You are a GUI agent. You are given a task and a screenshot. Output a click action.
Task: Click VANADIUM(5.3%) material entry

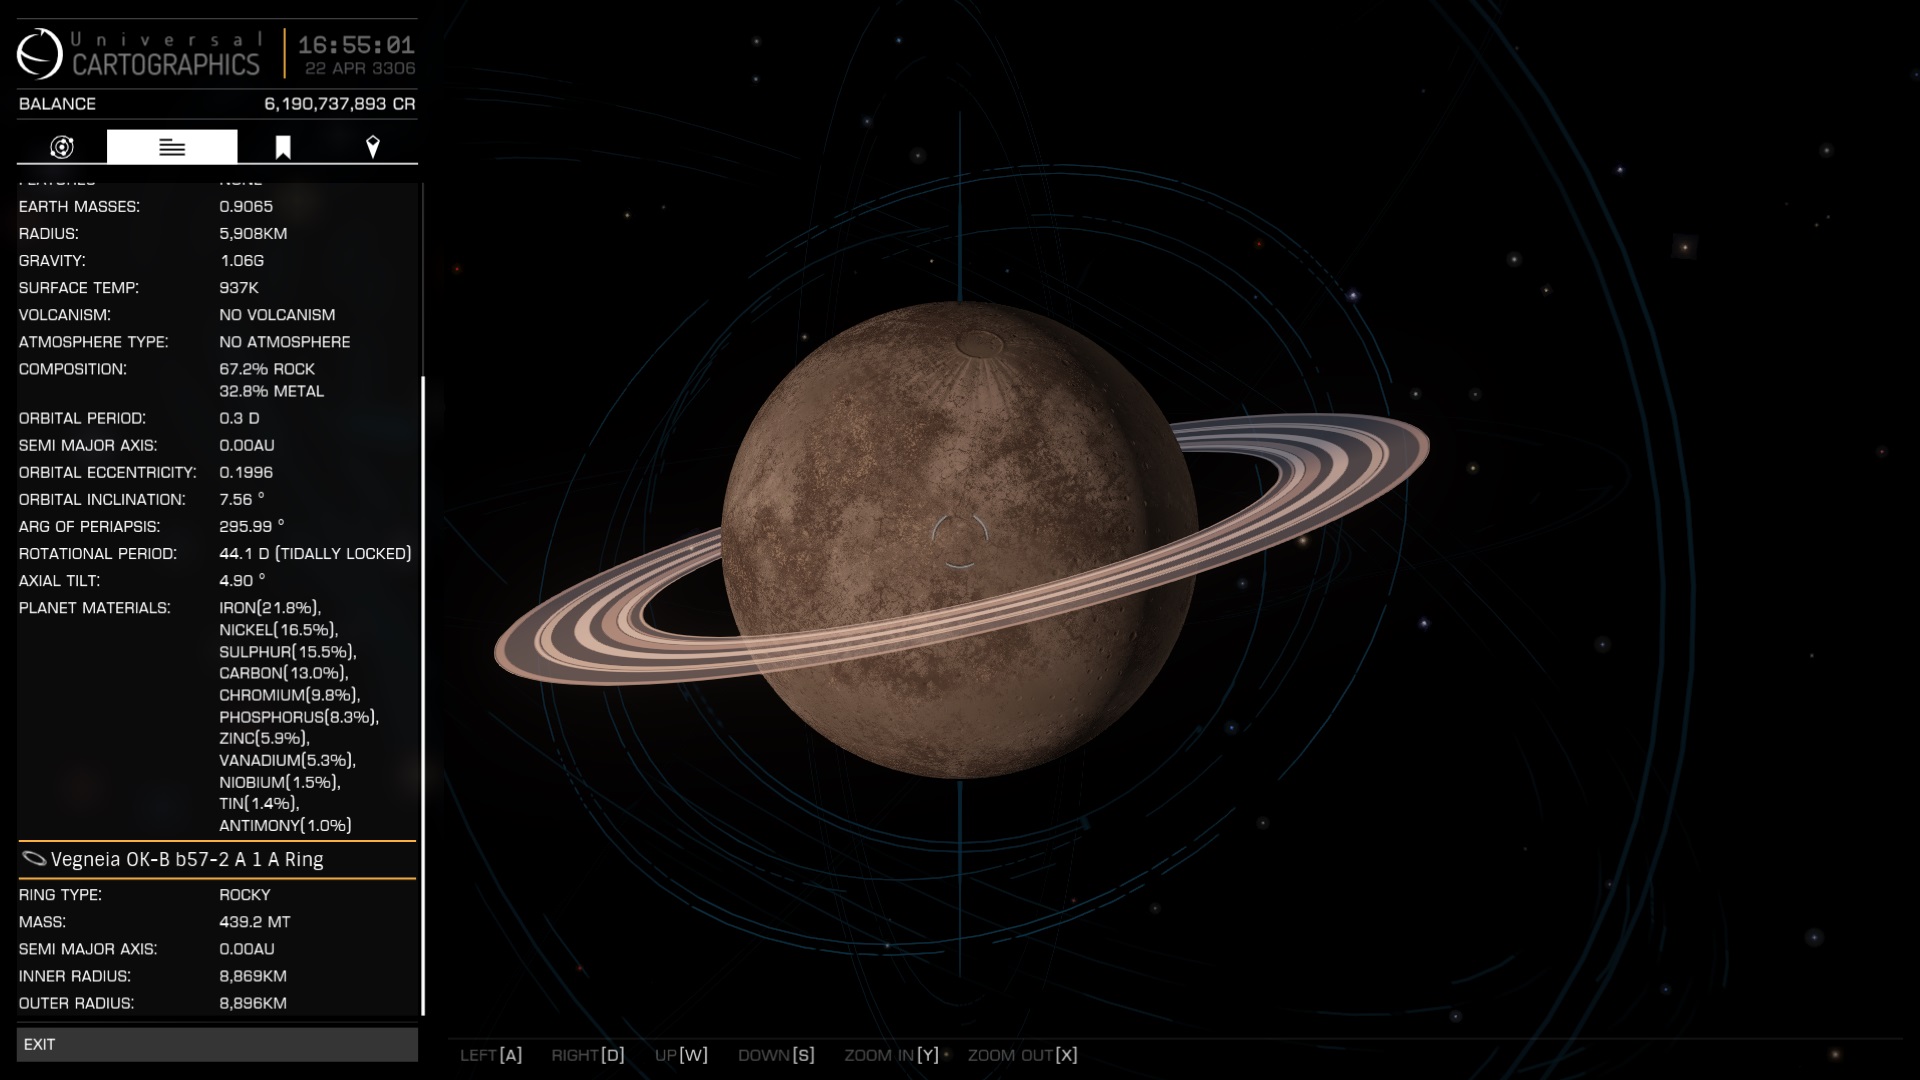[x=288, y=760]
